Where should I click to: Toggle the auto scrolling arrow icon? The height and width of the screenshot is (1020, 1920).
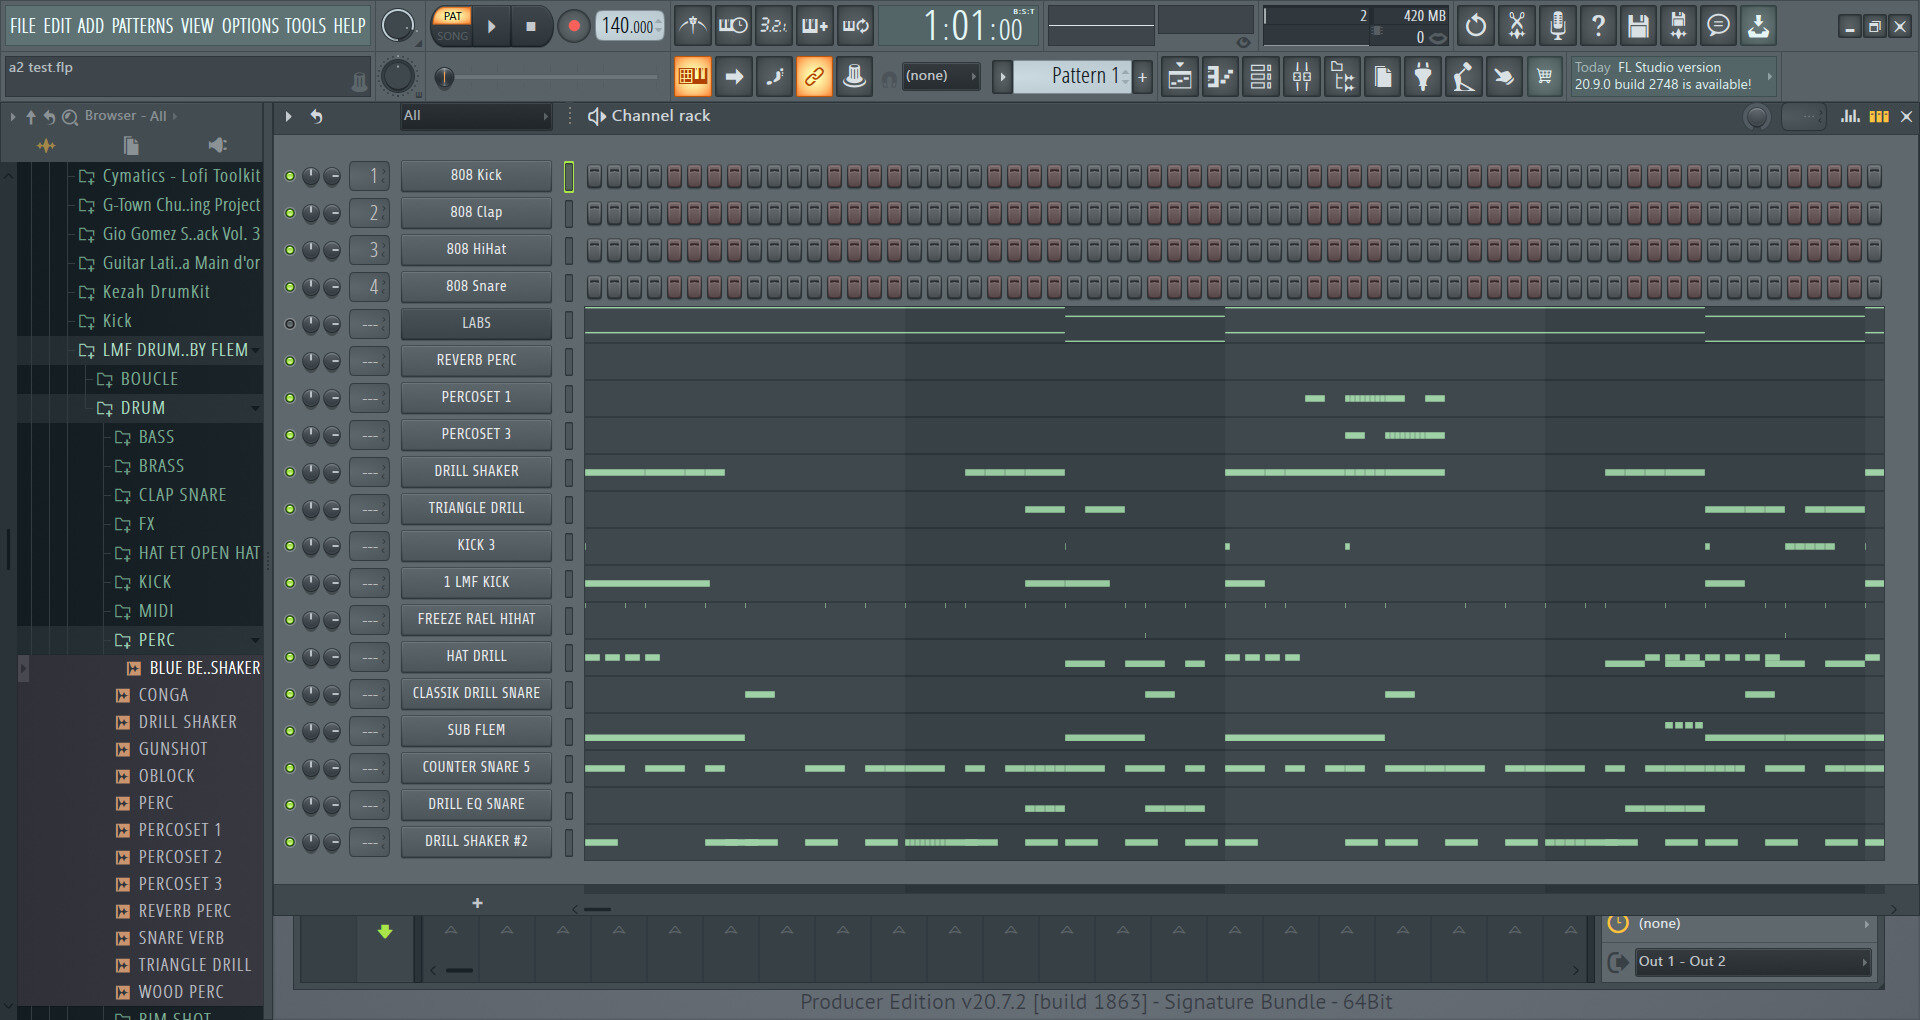point(734,76)
